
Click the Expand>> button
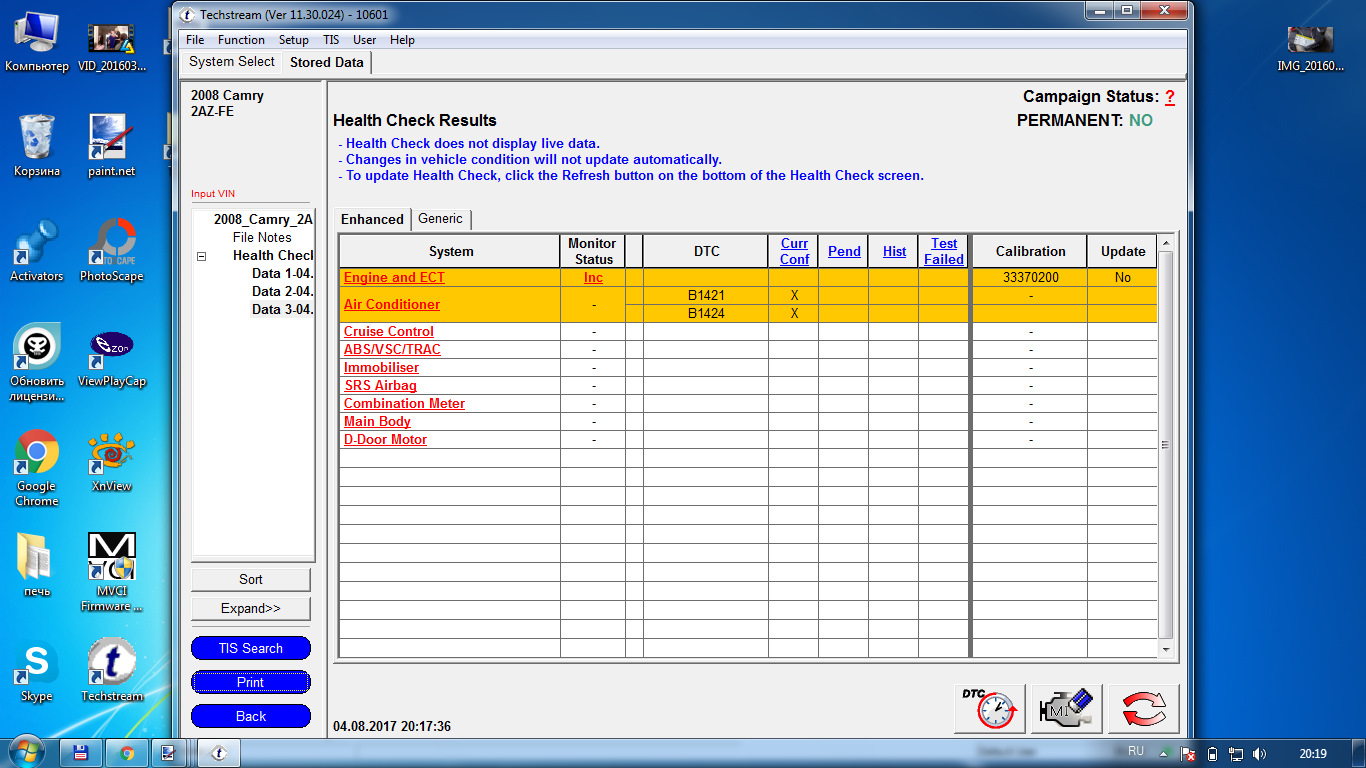click(251, 608)
